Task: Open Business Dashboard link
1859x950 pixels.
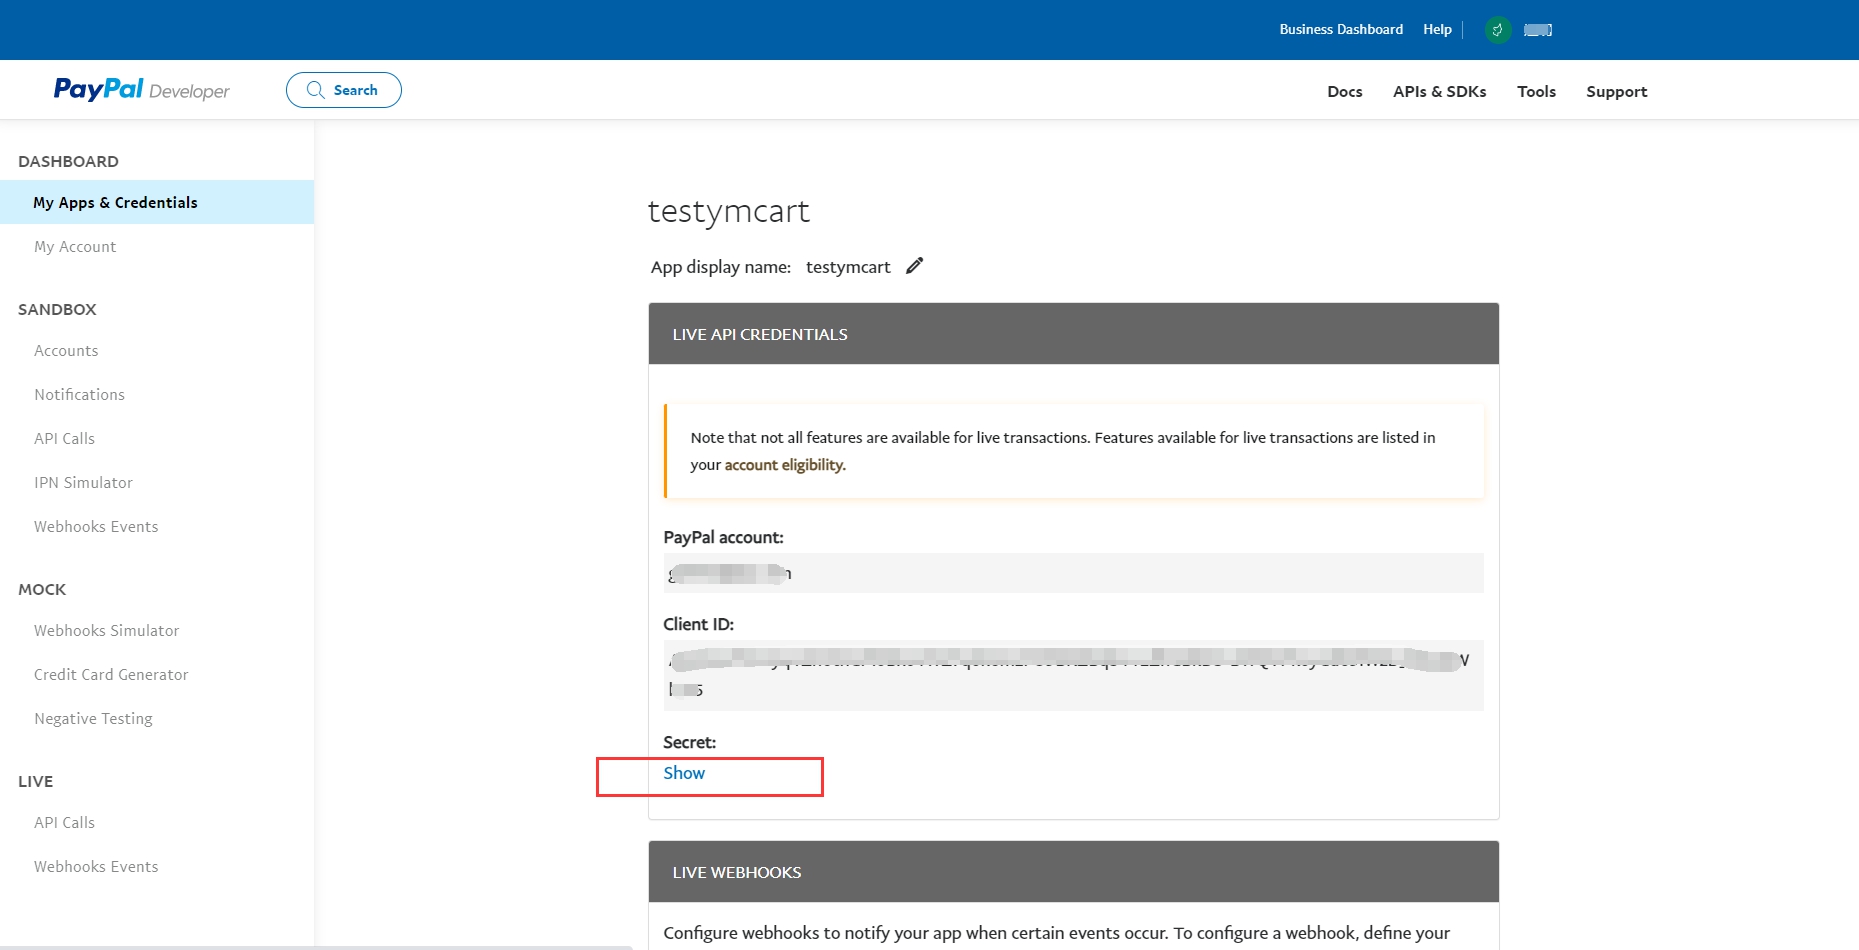Action: (1341, 30)
